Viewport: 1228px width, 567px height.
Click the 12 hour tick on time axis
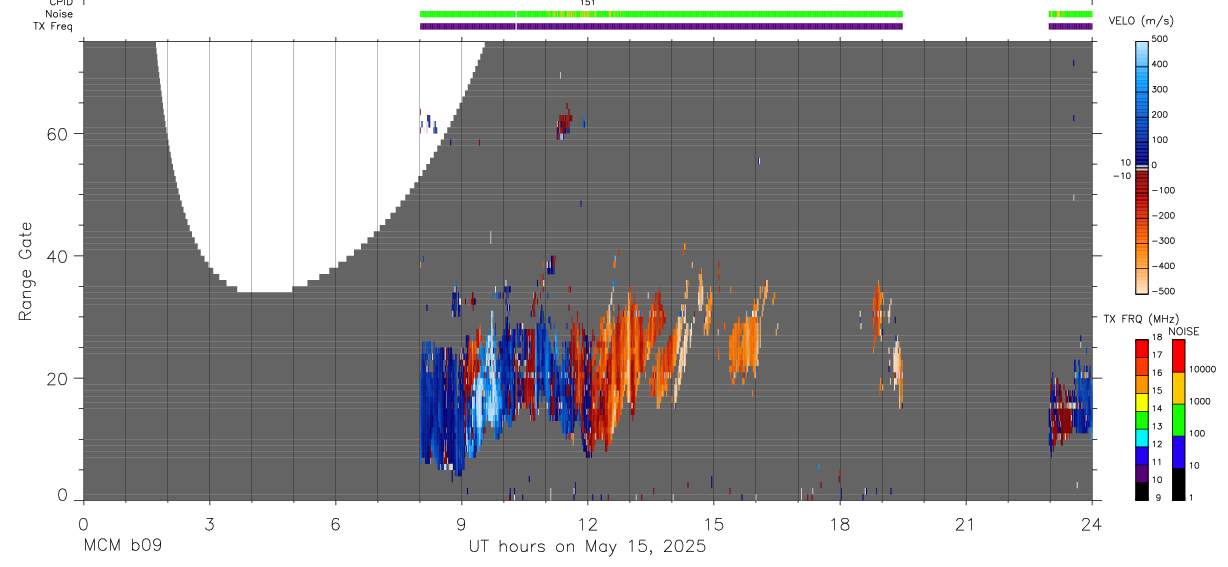587,523
